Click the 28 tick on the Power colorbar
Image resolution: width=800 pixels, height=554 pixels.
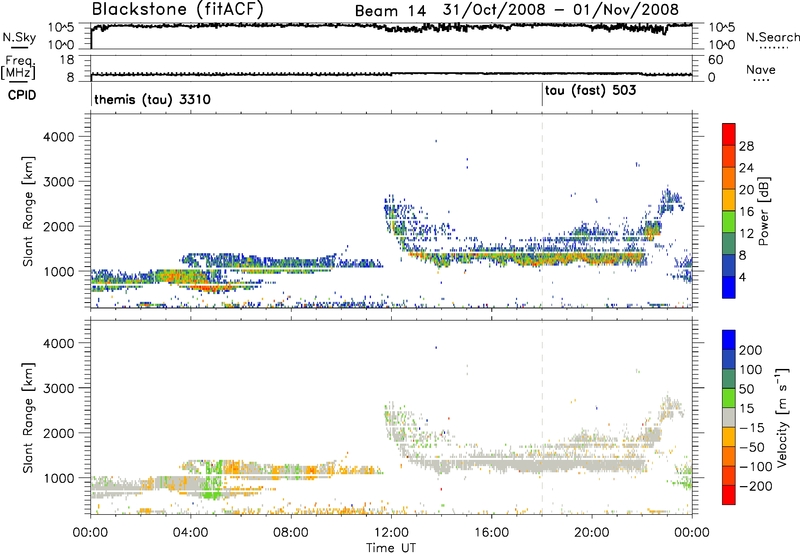746,146
